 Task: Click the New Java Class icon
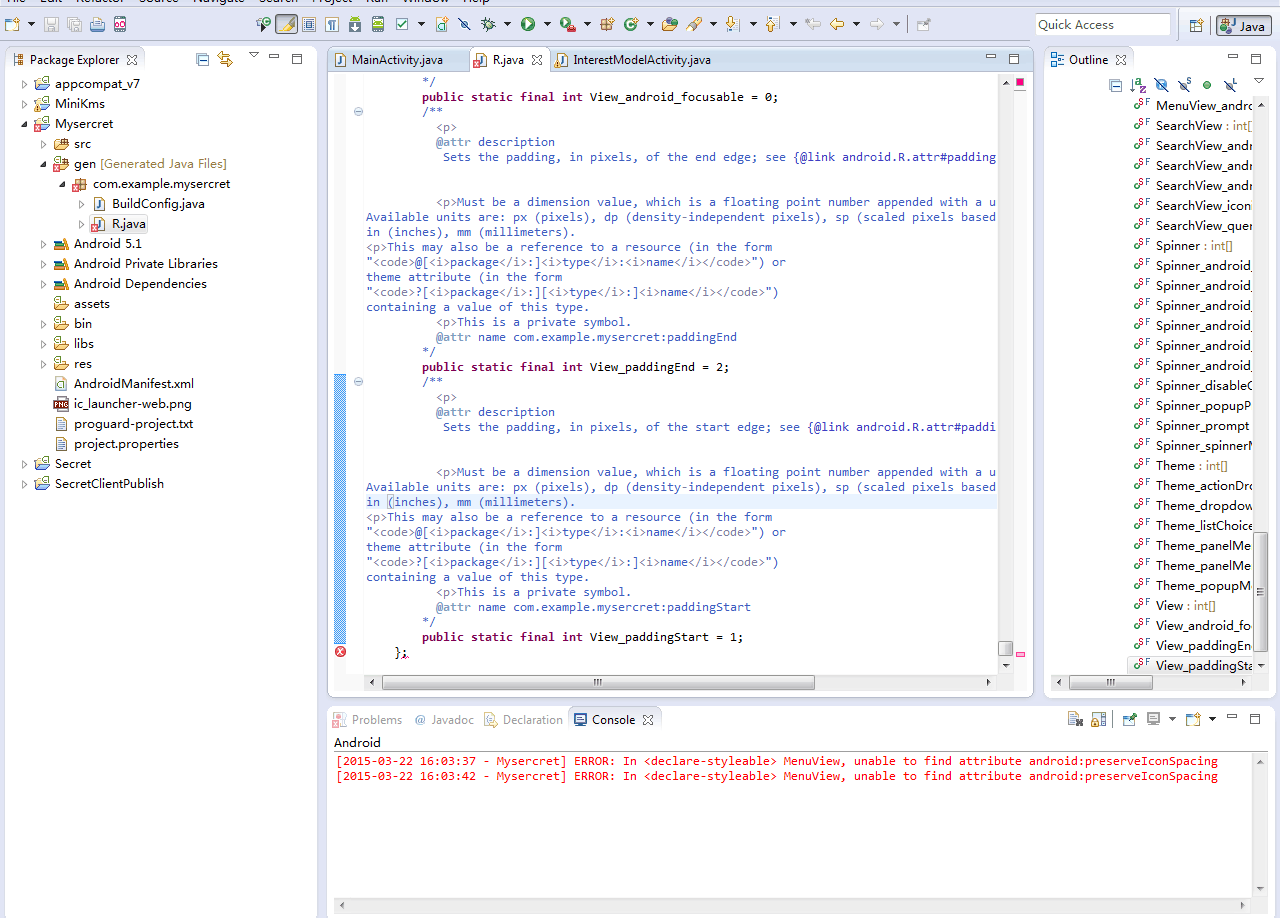pyautogui.click(x=631, y=24)
